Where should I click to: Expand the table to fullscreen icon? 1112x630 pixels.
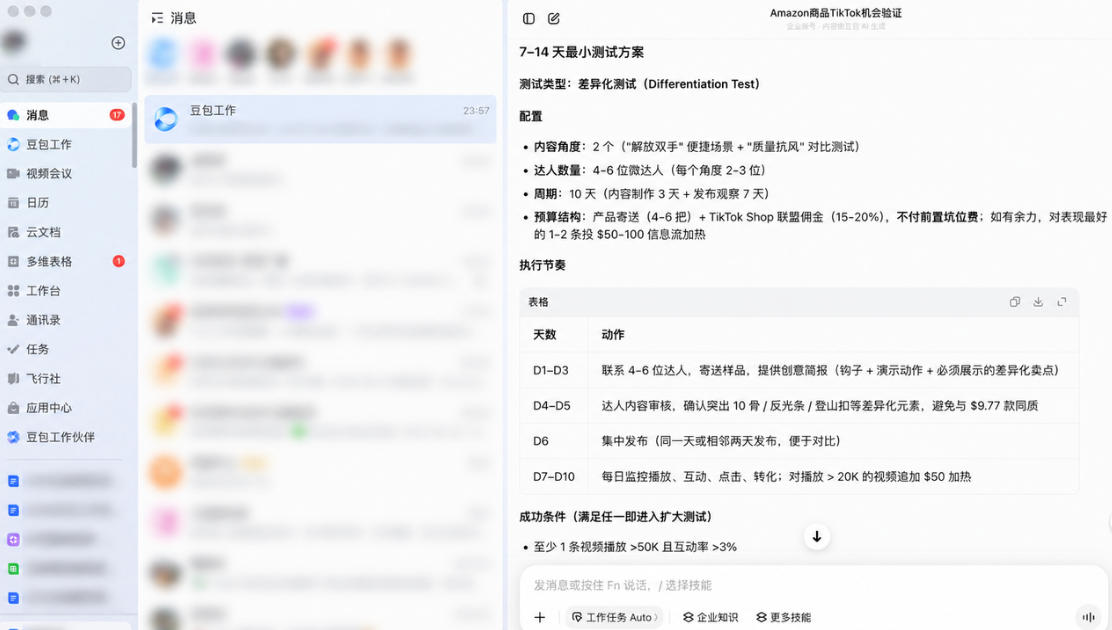[x=1062, y=302]
